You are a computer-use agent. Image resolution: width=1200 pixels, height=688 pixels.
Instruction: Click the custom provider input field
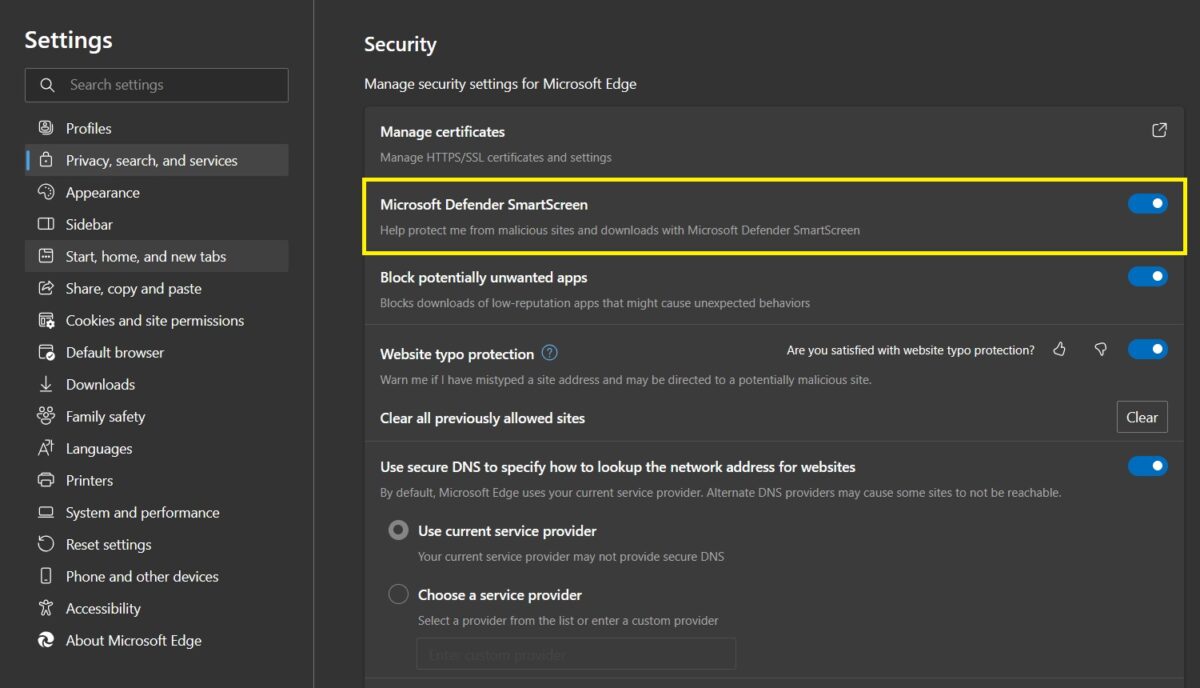pos(576,654)
